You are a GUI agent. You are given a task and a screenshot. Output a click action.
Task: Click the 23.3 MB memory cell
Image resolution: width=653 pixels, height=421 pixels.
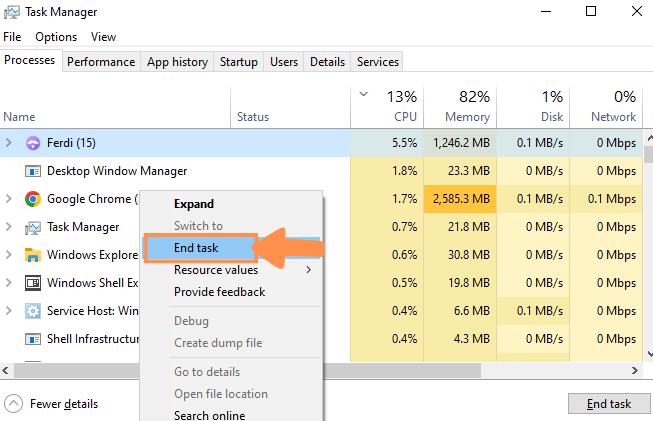pos(460,171)
